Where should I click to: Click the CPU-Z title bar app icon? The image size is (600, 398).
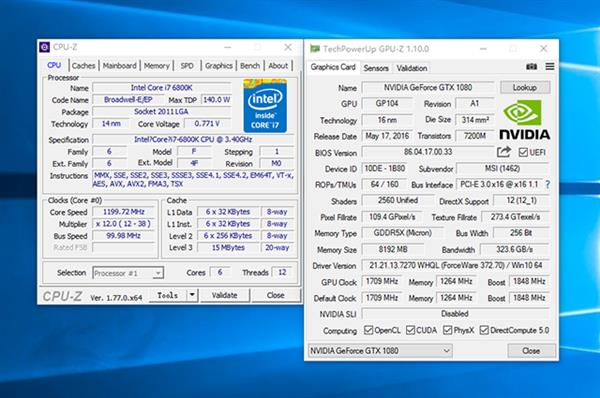44,47
